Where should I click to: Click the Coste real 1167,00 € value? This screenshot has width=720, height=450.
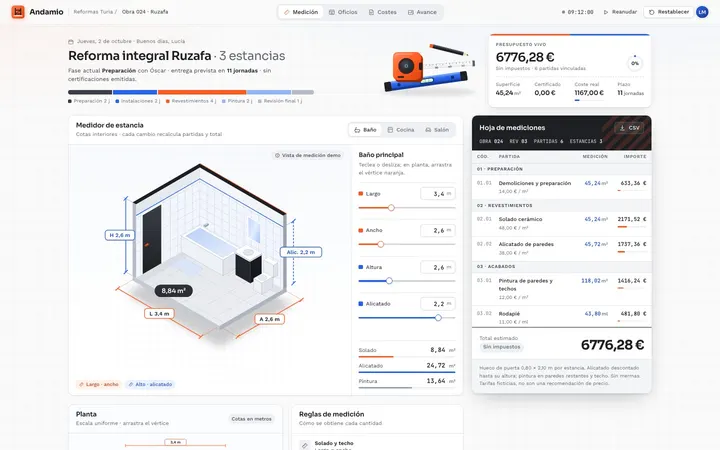click(589, 93)
